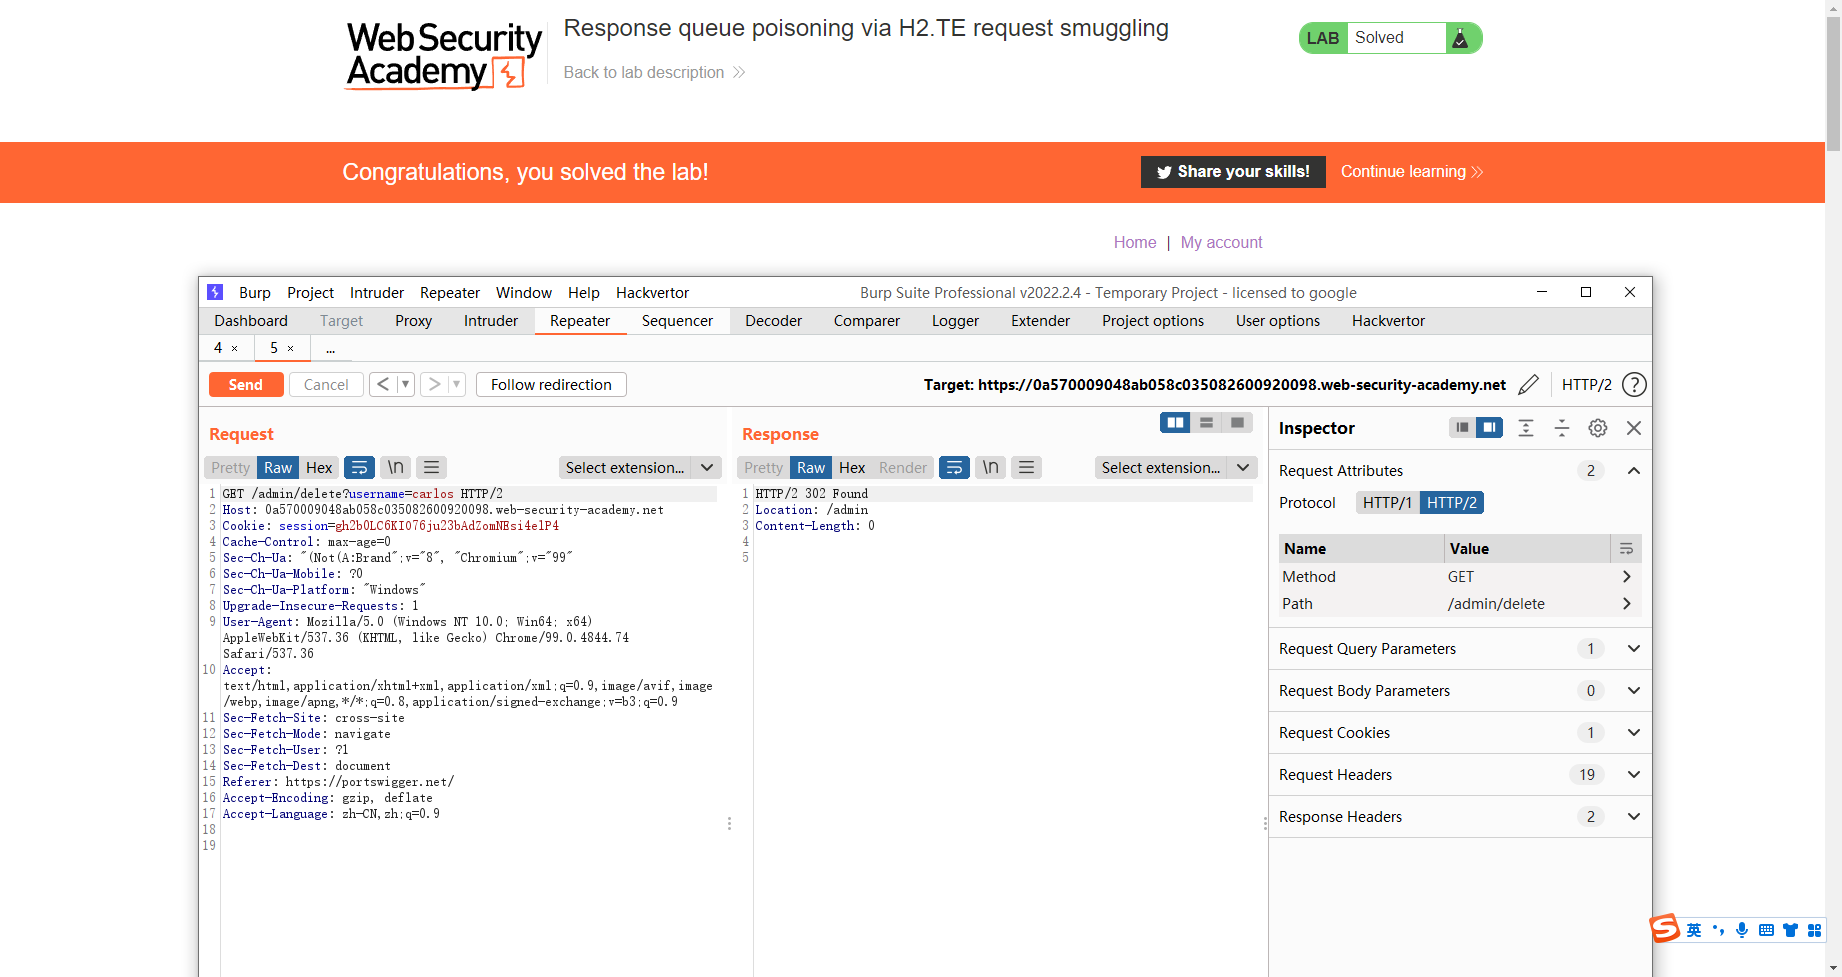Click Back to lab description link
The height and width of the screenshot is (977, 1842).
644,72
